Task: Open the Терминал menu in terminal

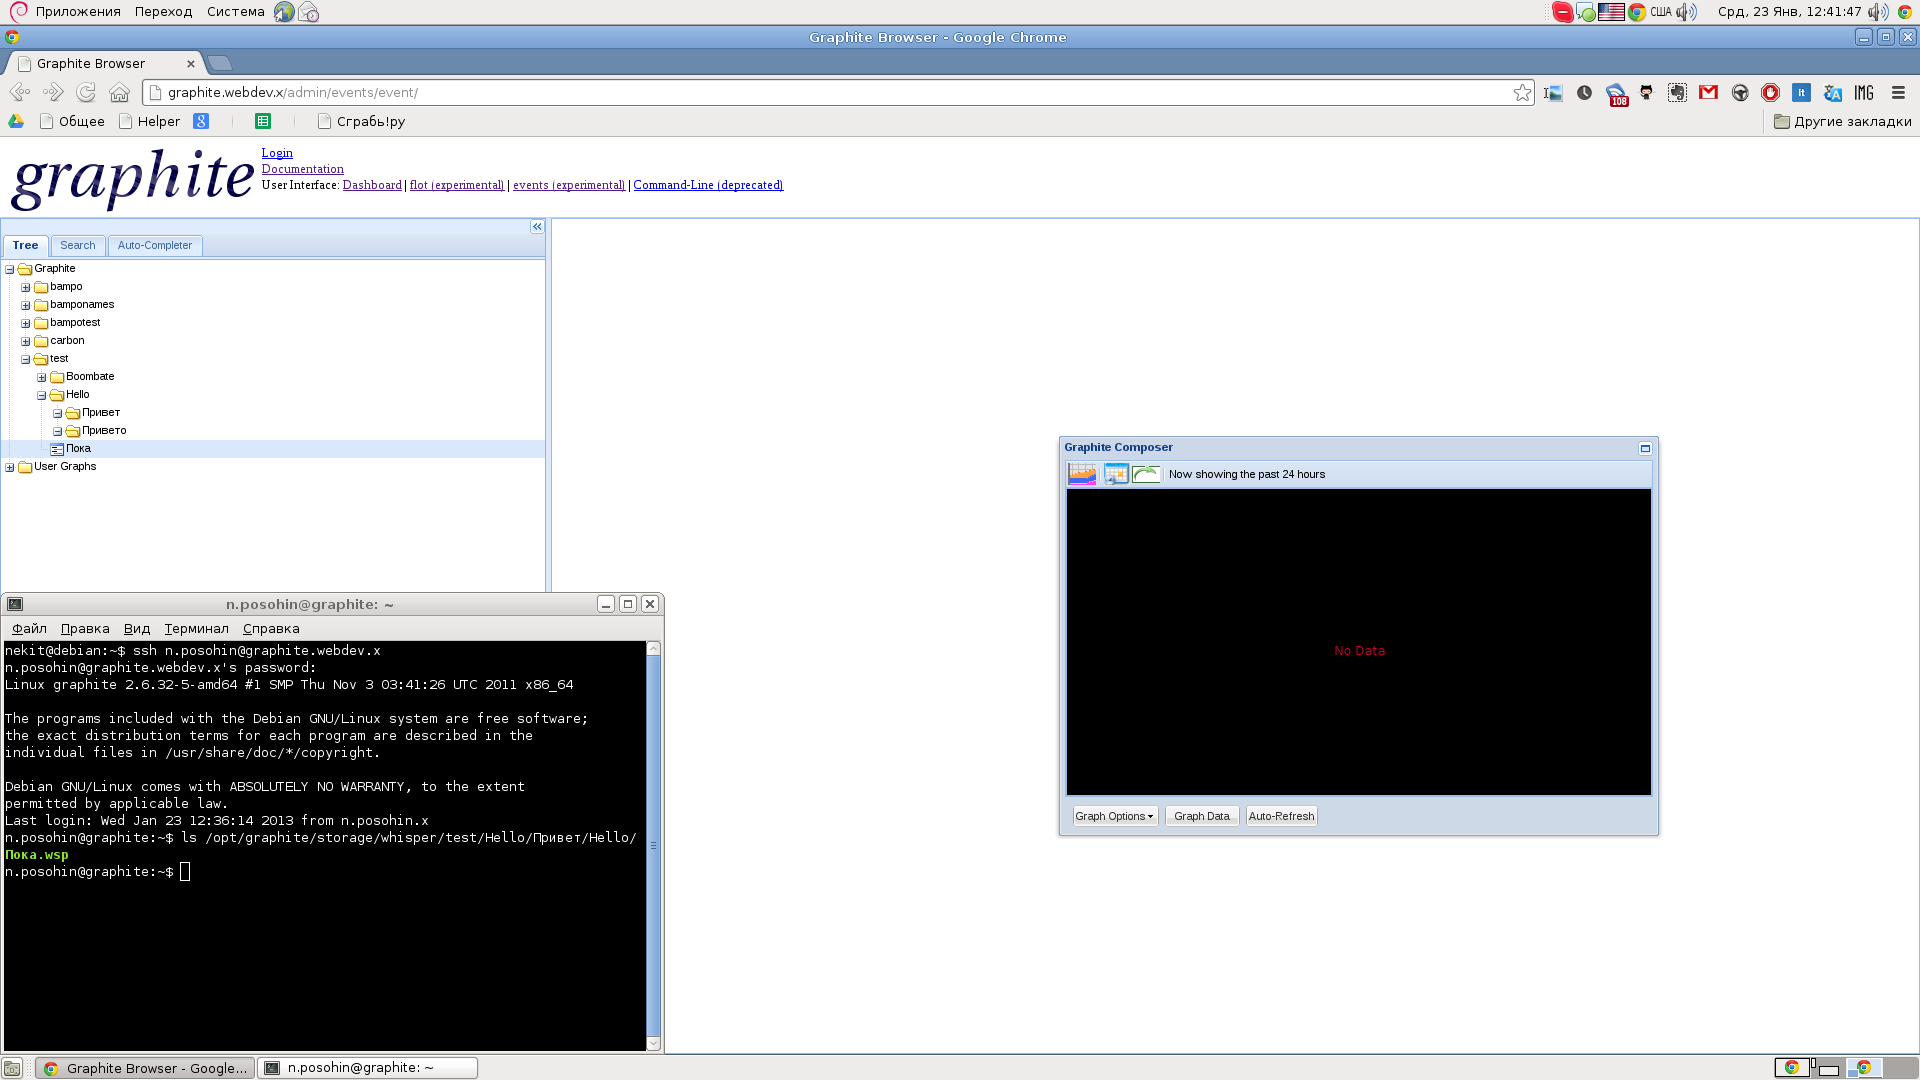Action: (197, 628)
